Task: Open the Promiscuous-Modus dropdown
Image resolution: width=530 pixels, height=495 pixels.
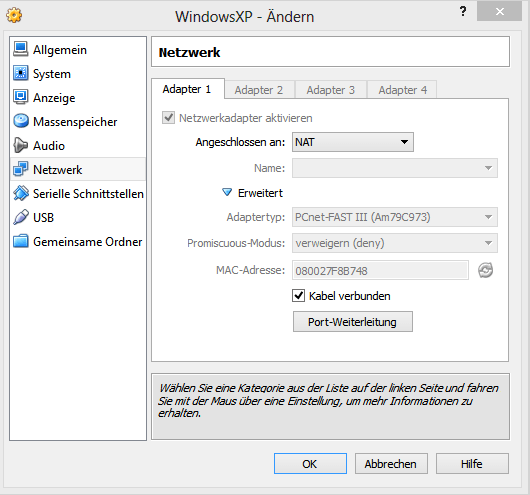Action: coord(395,243)
